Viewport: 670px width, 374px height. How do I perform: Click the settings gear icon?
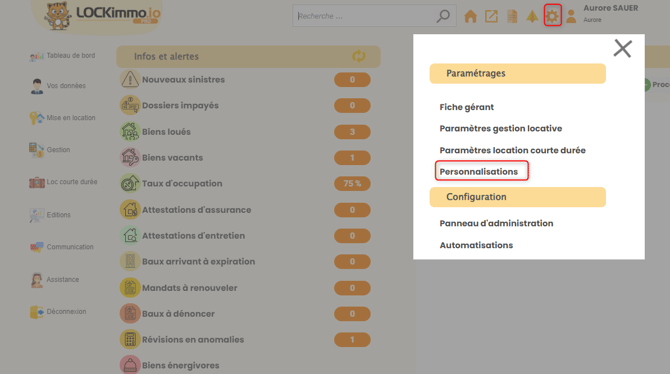pos(552,16)
